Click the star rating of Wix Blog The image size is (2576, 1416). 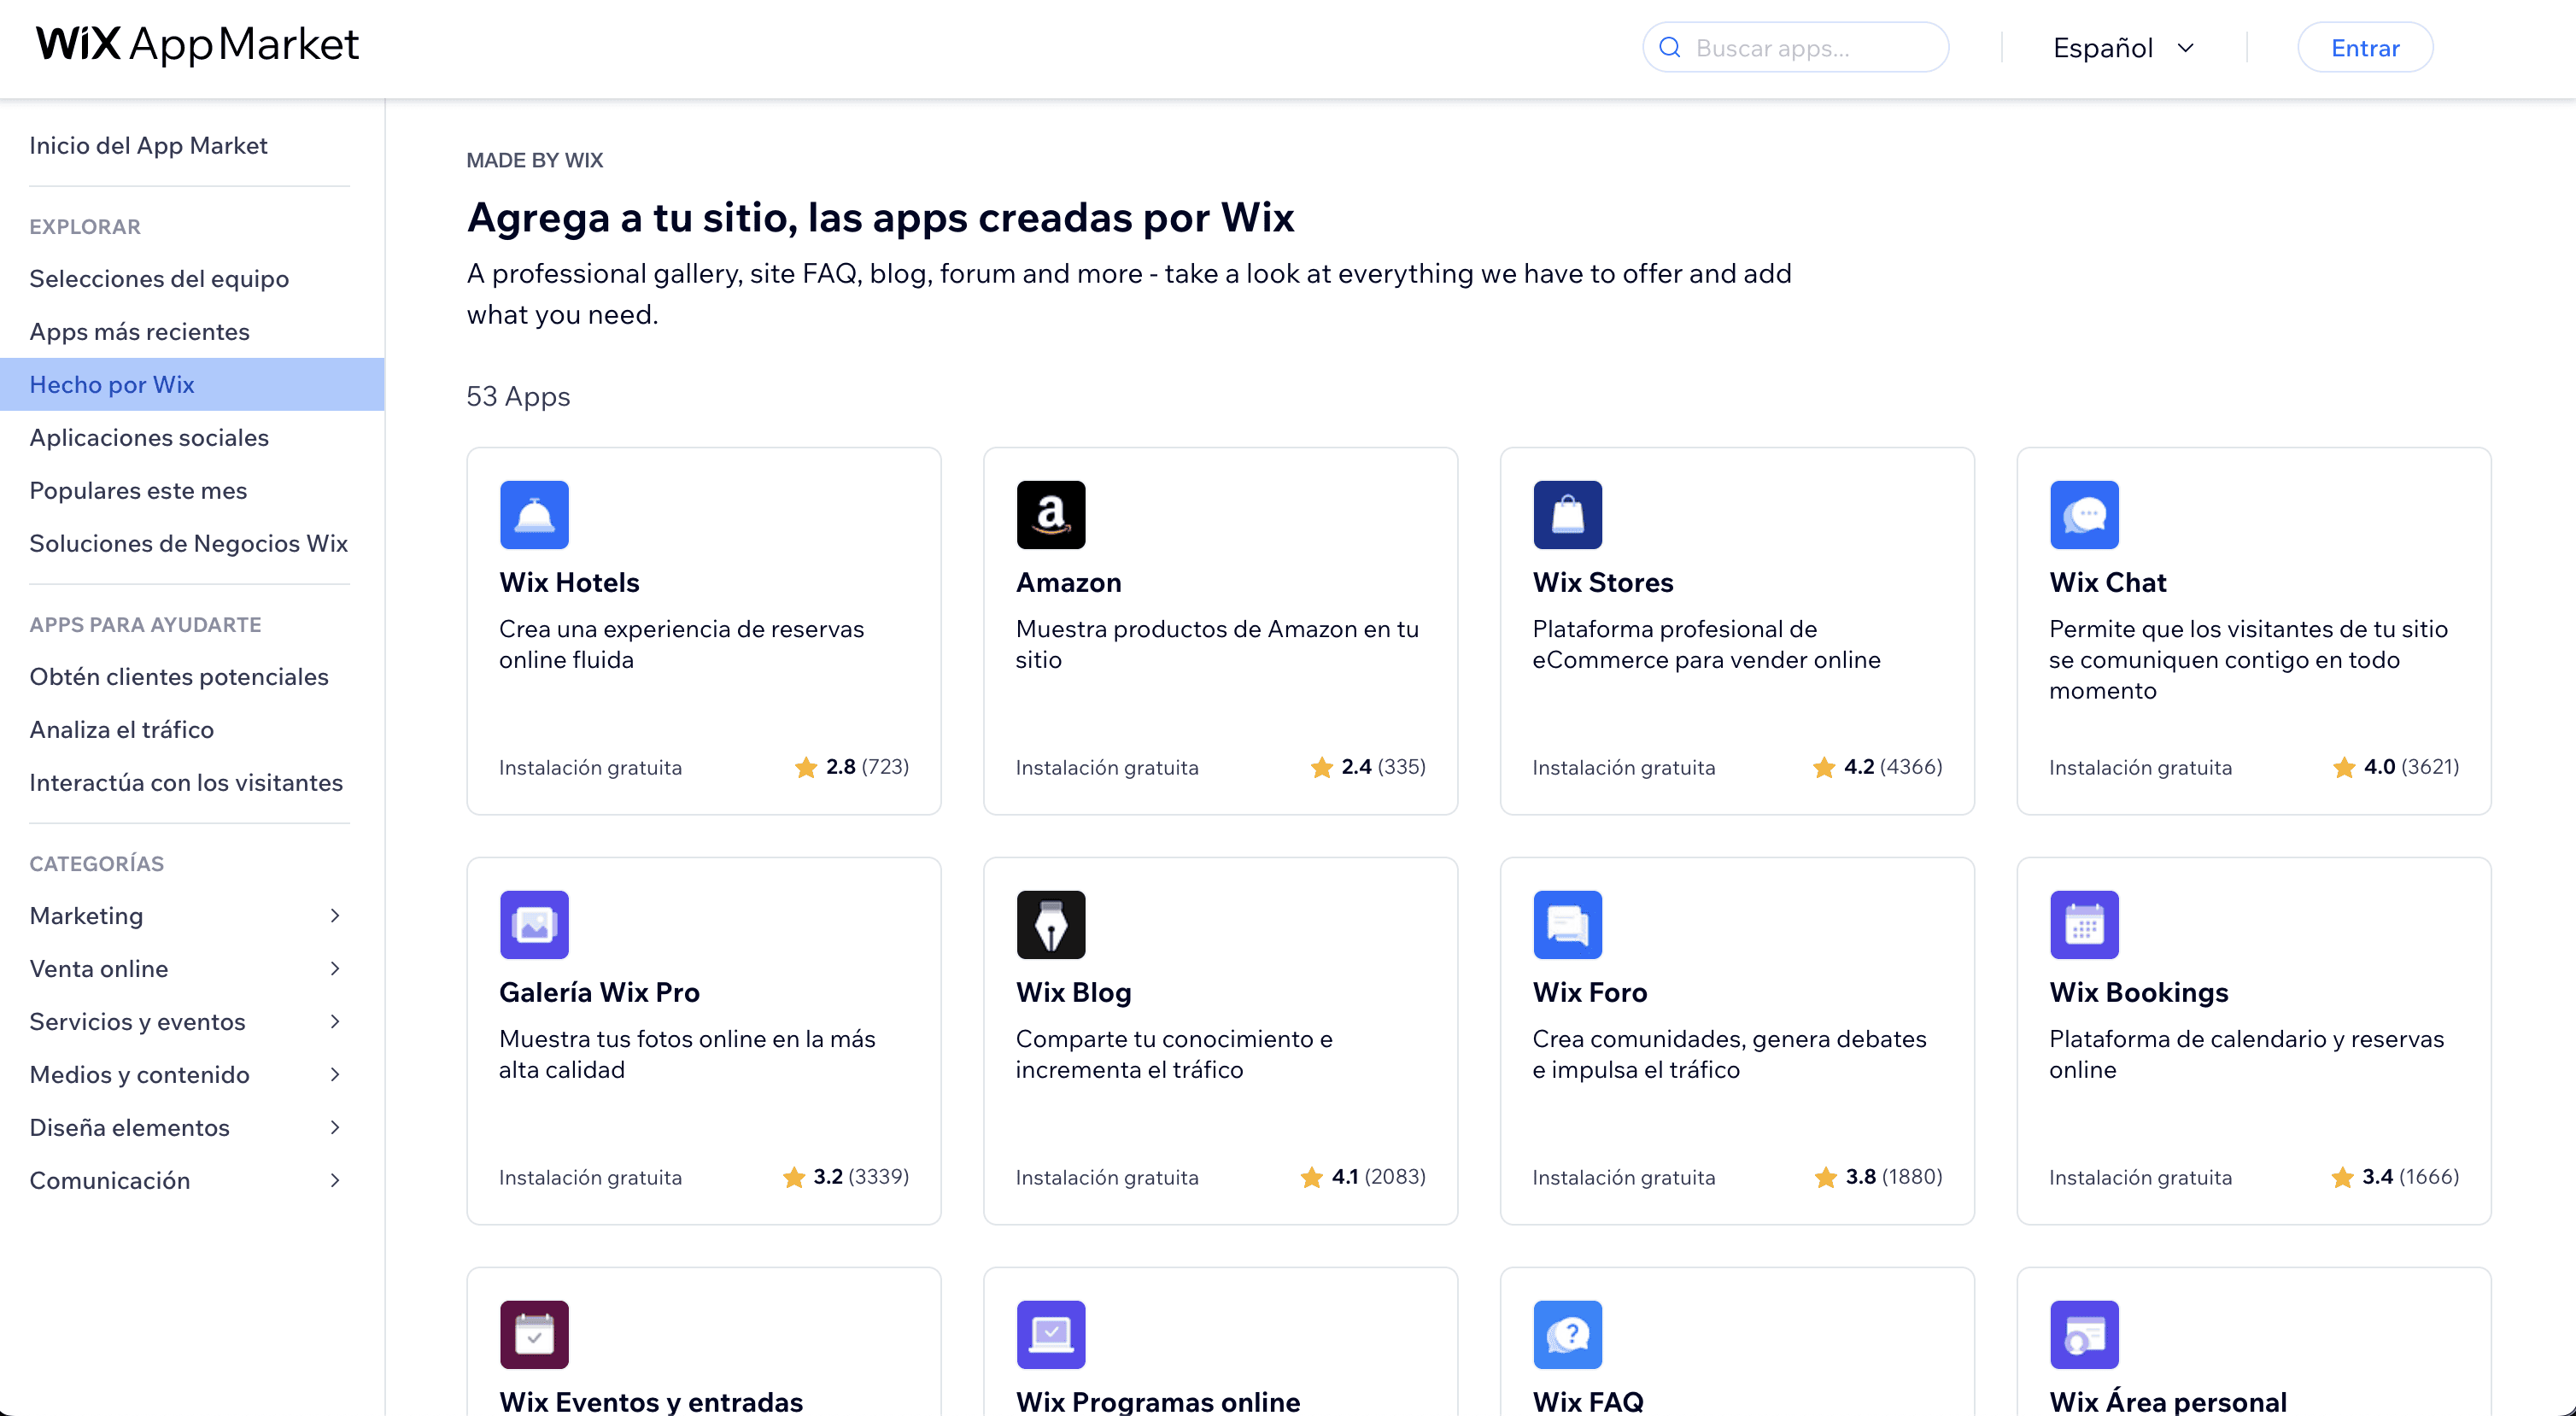[x=1362, y=1177]
